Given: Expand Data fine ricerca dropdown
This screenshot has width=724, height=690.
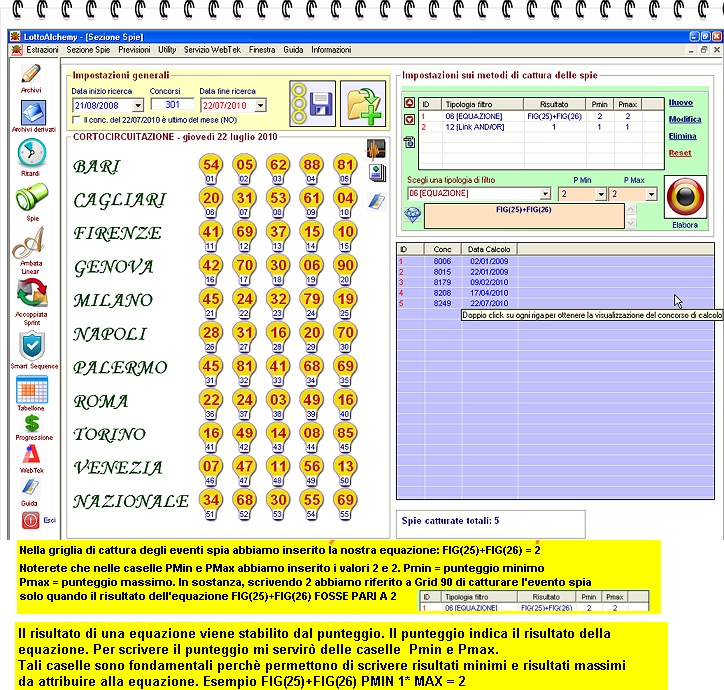Looking at the screenshot, I should coord(260,106).
